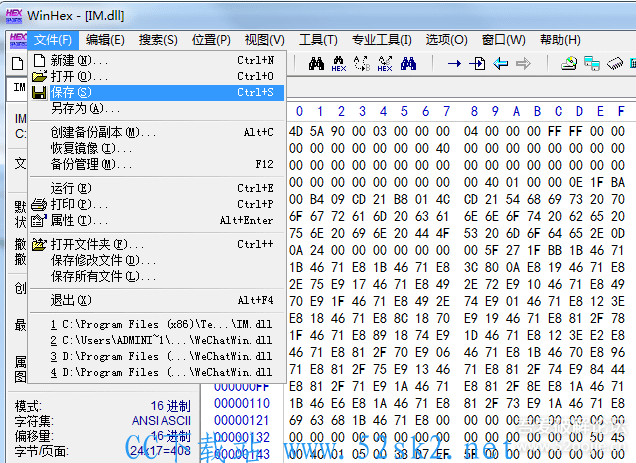The image size is (636, 463).
Task: Click the gray Forward arrow icon
Action: (523, 64)
